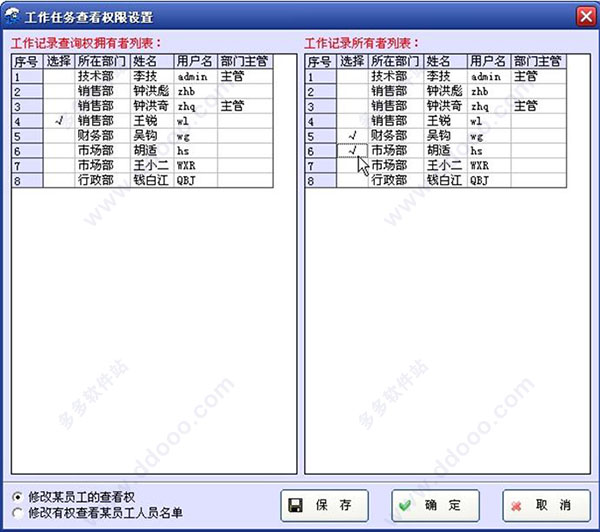Viewport: 600px width, 532px height.
Task: Select 胡适 in the left table
Action: click(x=152, y=151)
